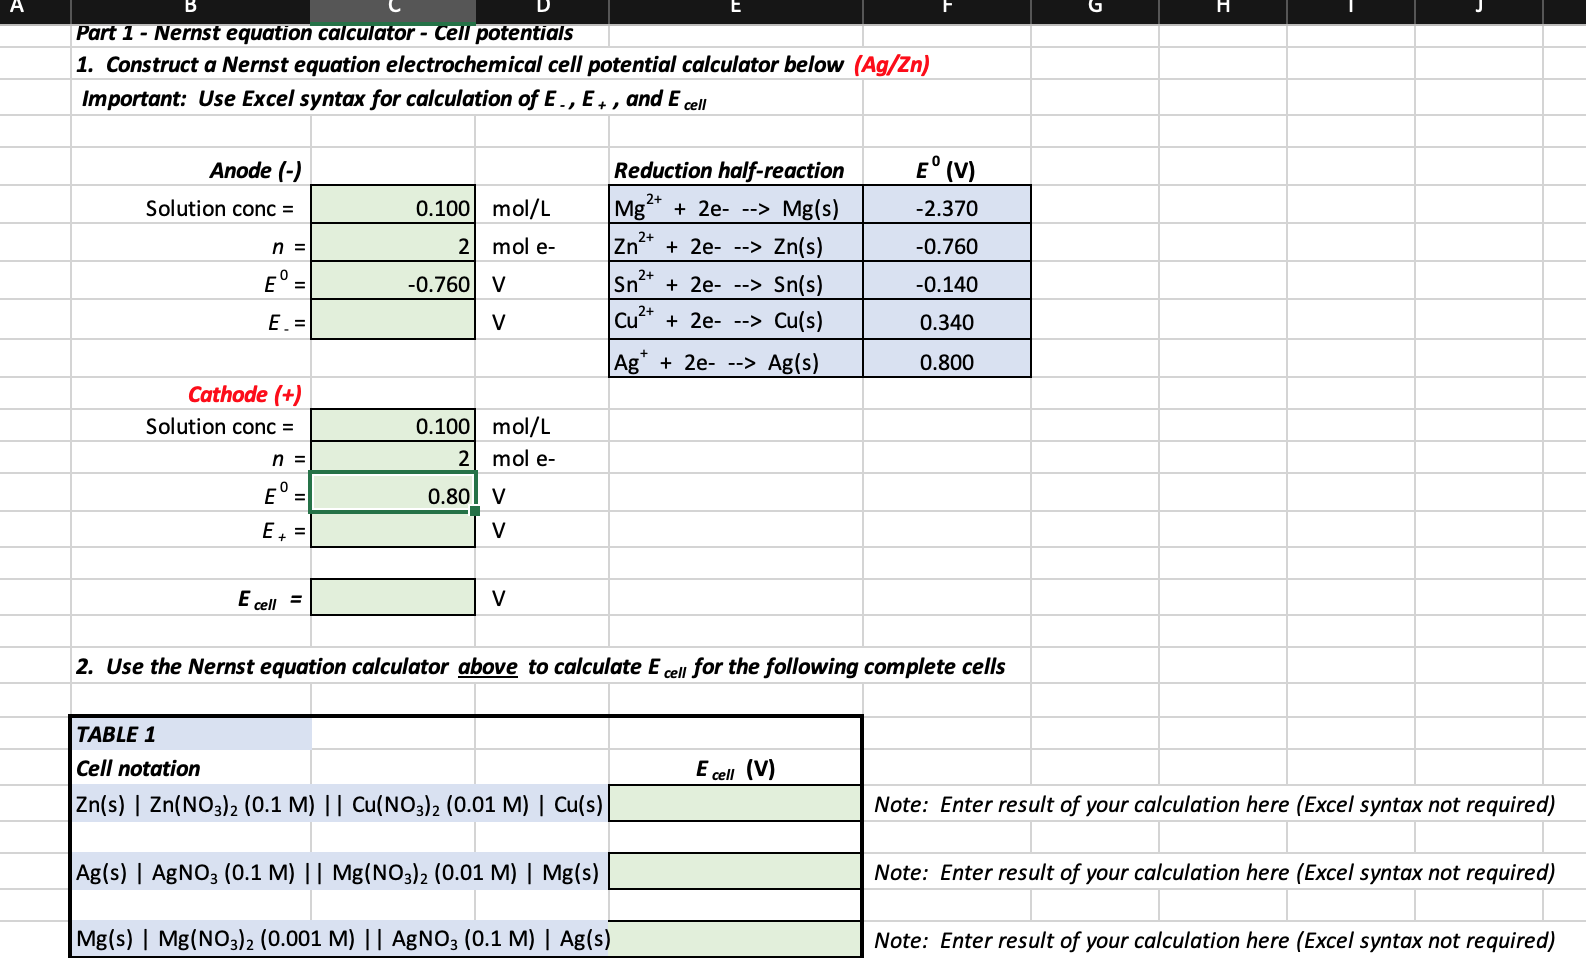Click the fill handle of selected cell

pos(475,511)
